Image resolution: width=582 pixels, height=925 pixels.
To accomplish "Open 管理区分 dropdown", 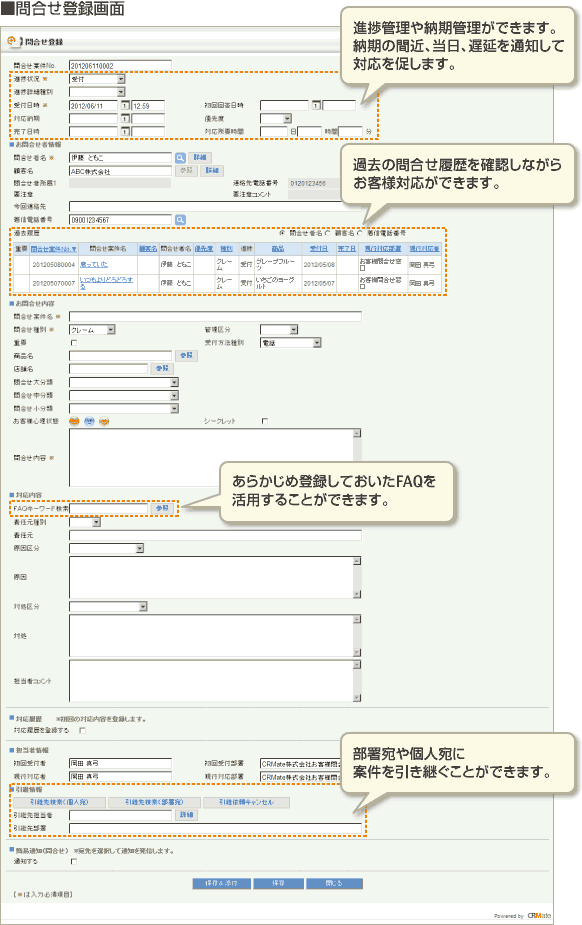I will point(279,330).
